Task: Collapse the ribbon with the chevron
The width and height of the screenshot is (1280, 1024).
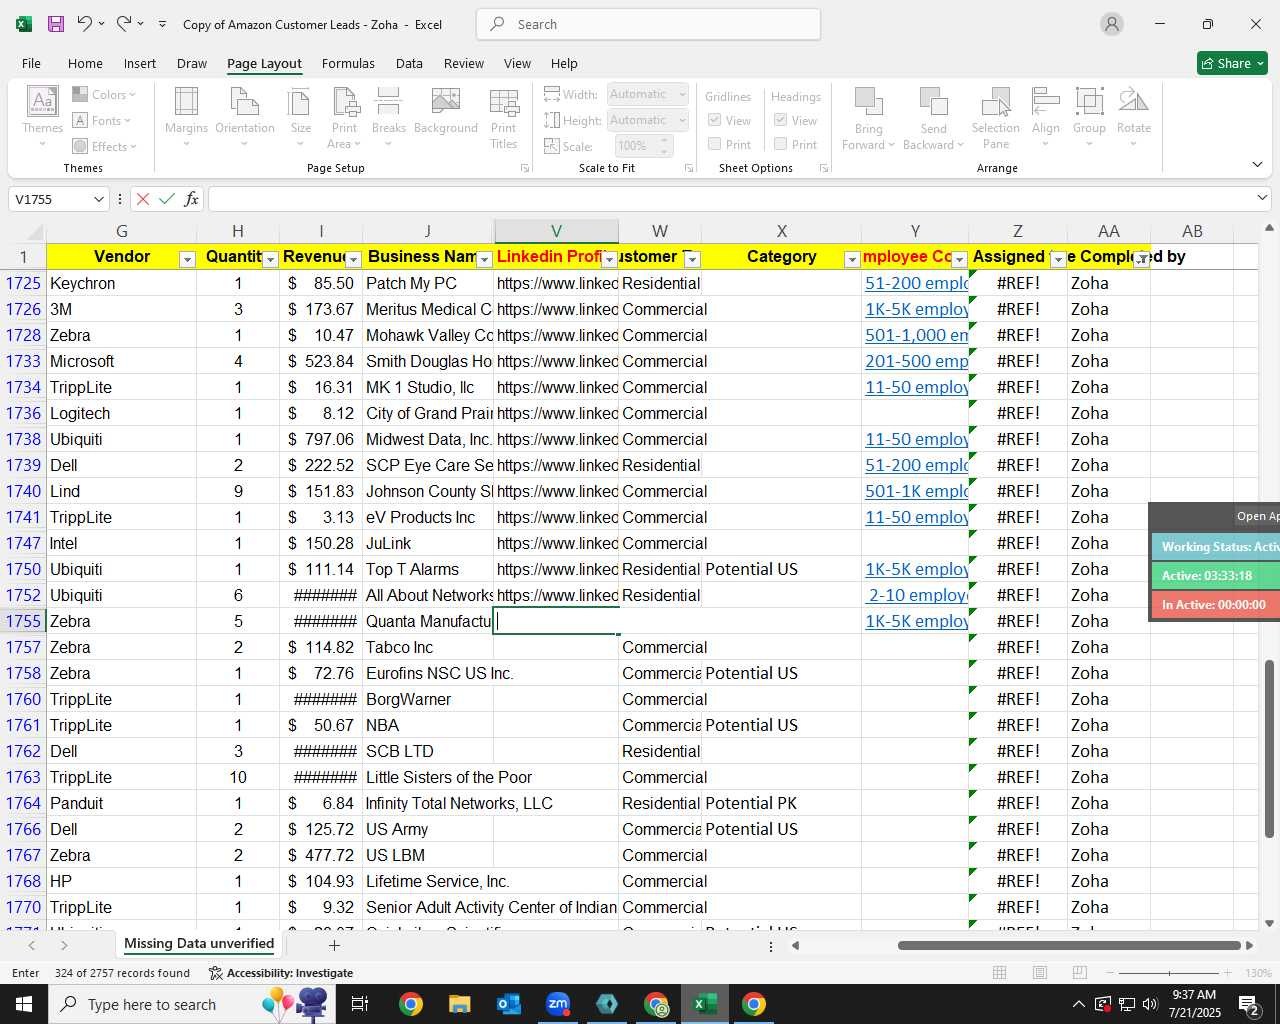Action: click(x=1257, y=164)
